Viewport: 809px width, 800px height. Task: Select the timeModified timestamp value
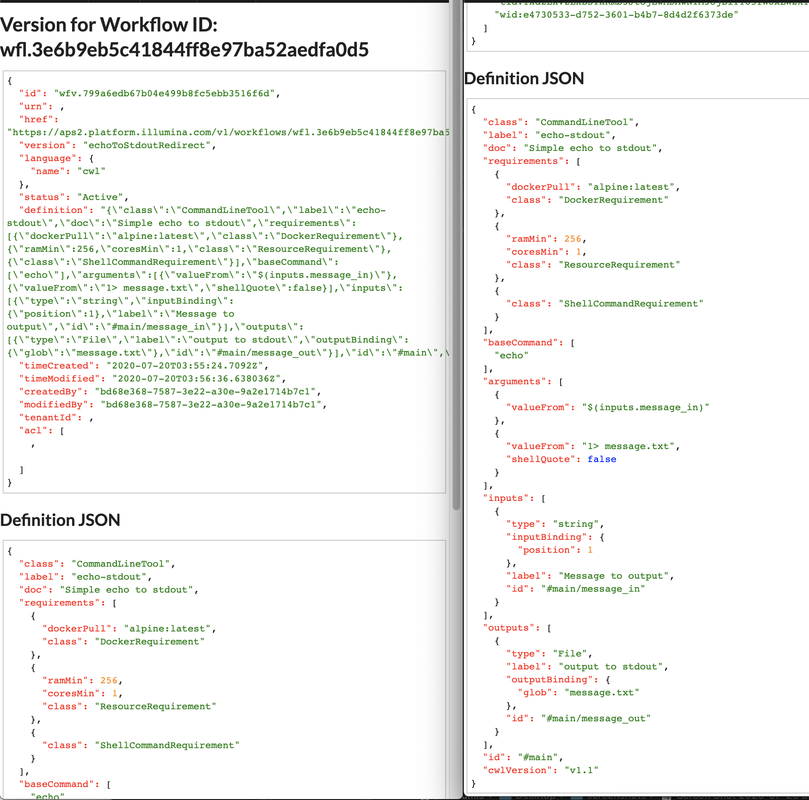(x=196, y=379)
